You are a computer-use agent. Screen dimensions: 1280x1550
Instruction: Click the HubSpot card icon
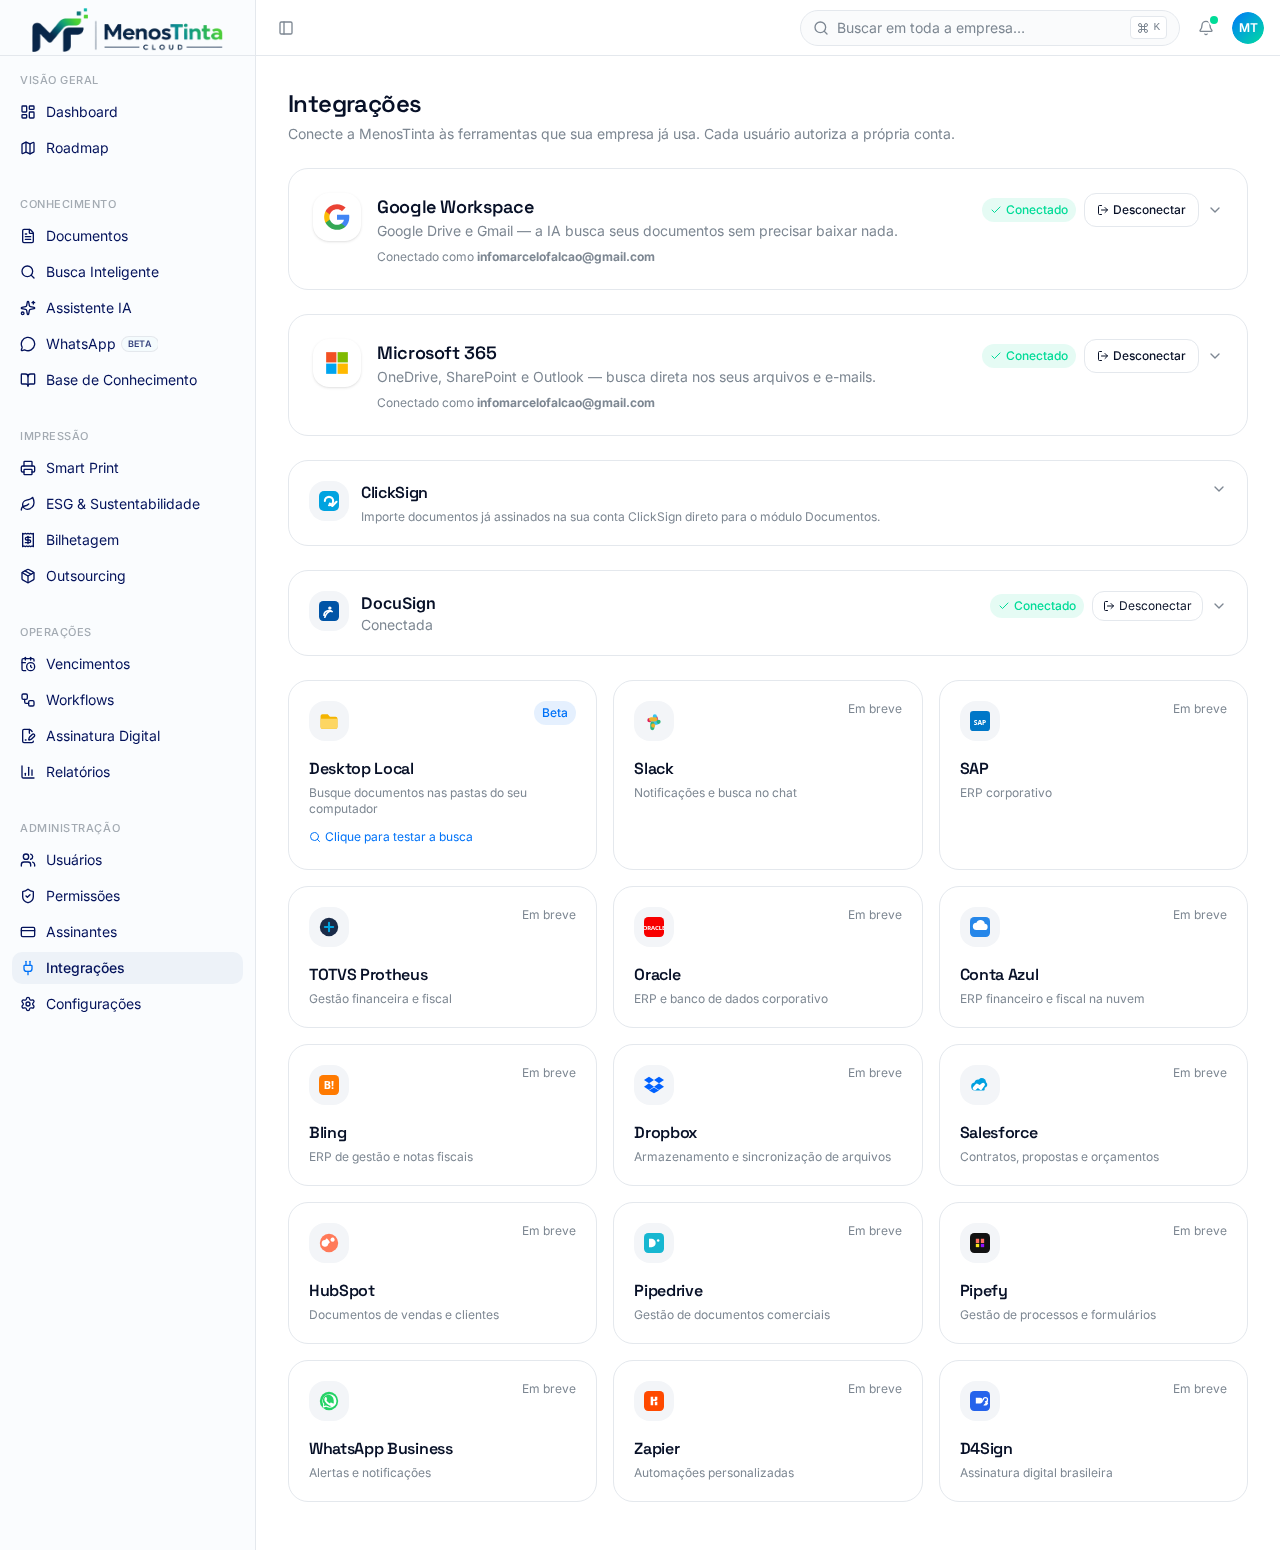pyautogui.click(x=329, y=1243)
